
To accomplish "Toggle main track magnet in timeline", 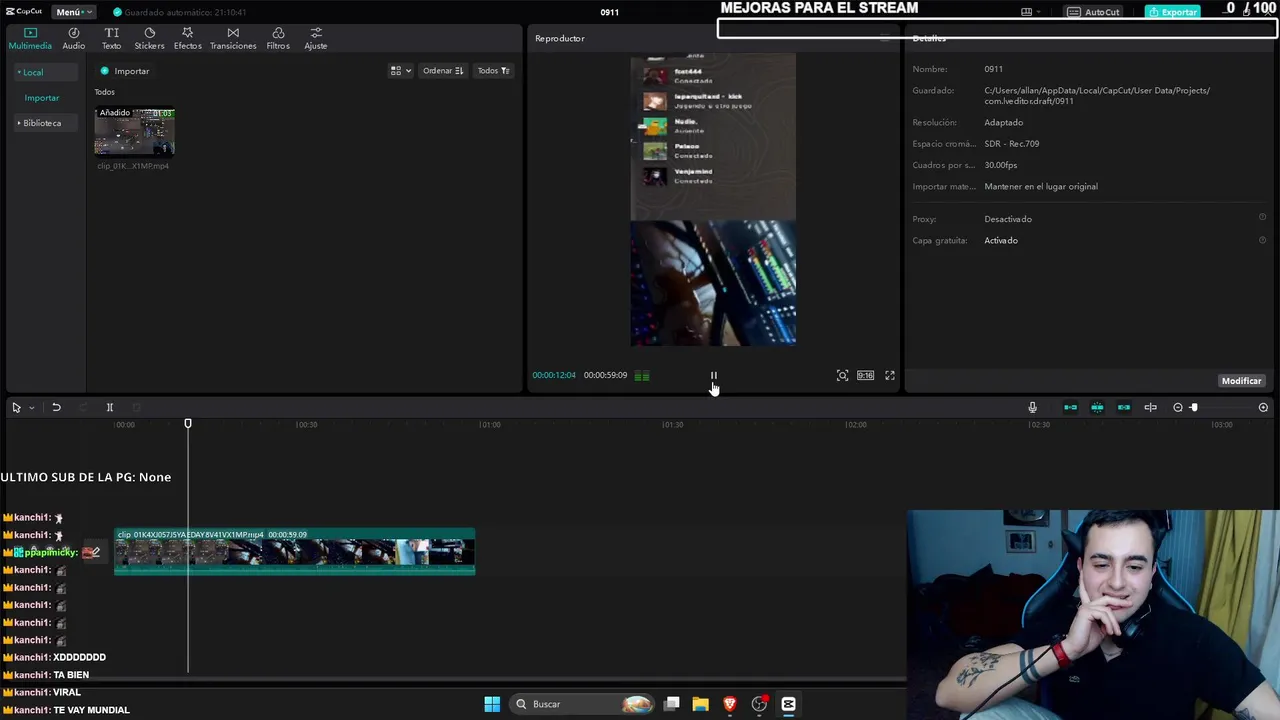I will click(1070, 407).
